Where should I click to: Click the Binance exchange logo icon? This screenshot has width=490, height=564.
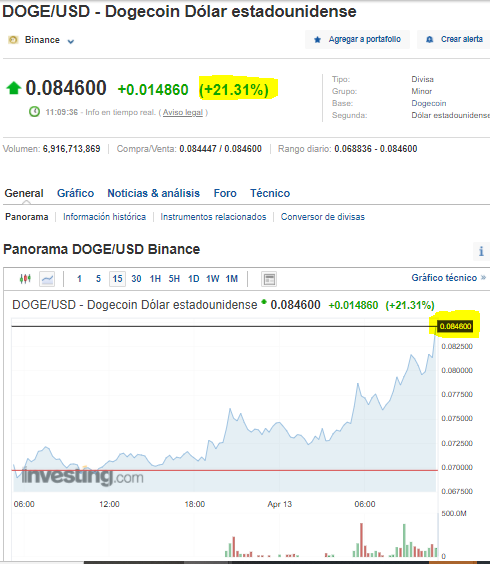pyautogui.click(x=13, y=40)
